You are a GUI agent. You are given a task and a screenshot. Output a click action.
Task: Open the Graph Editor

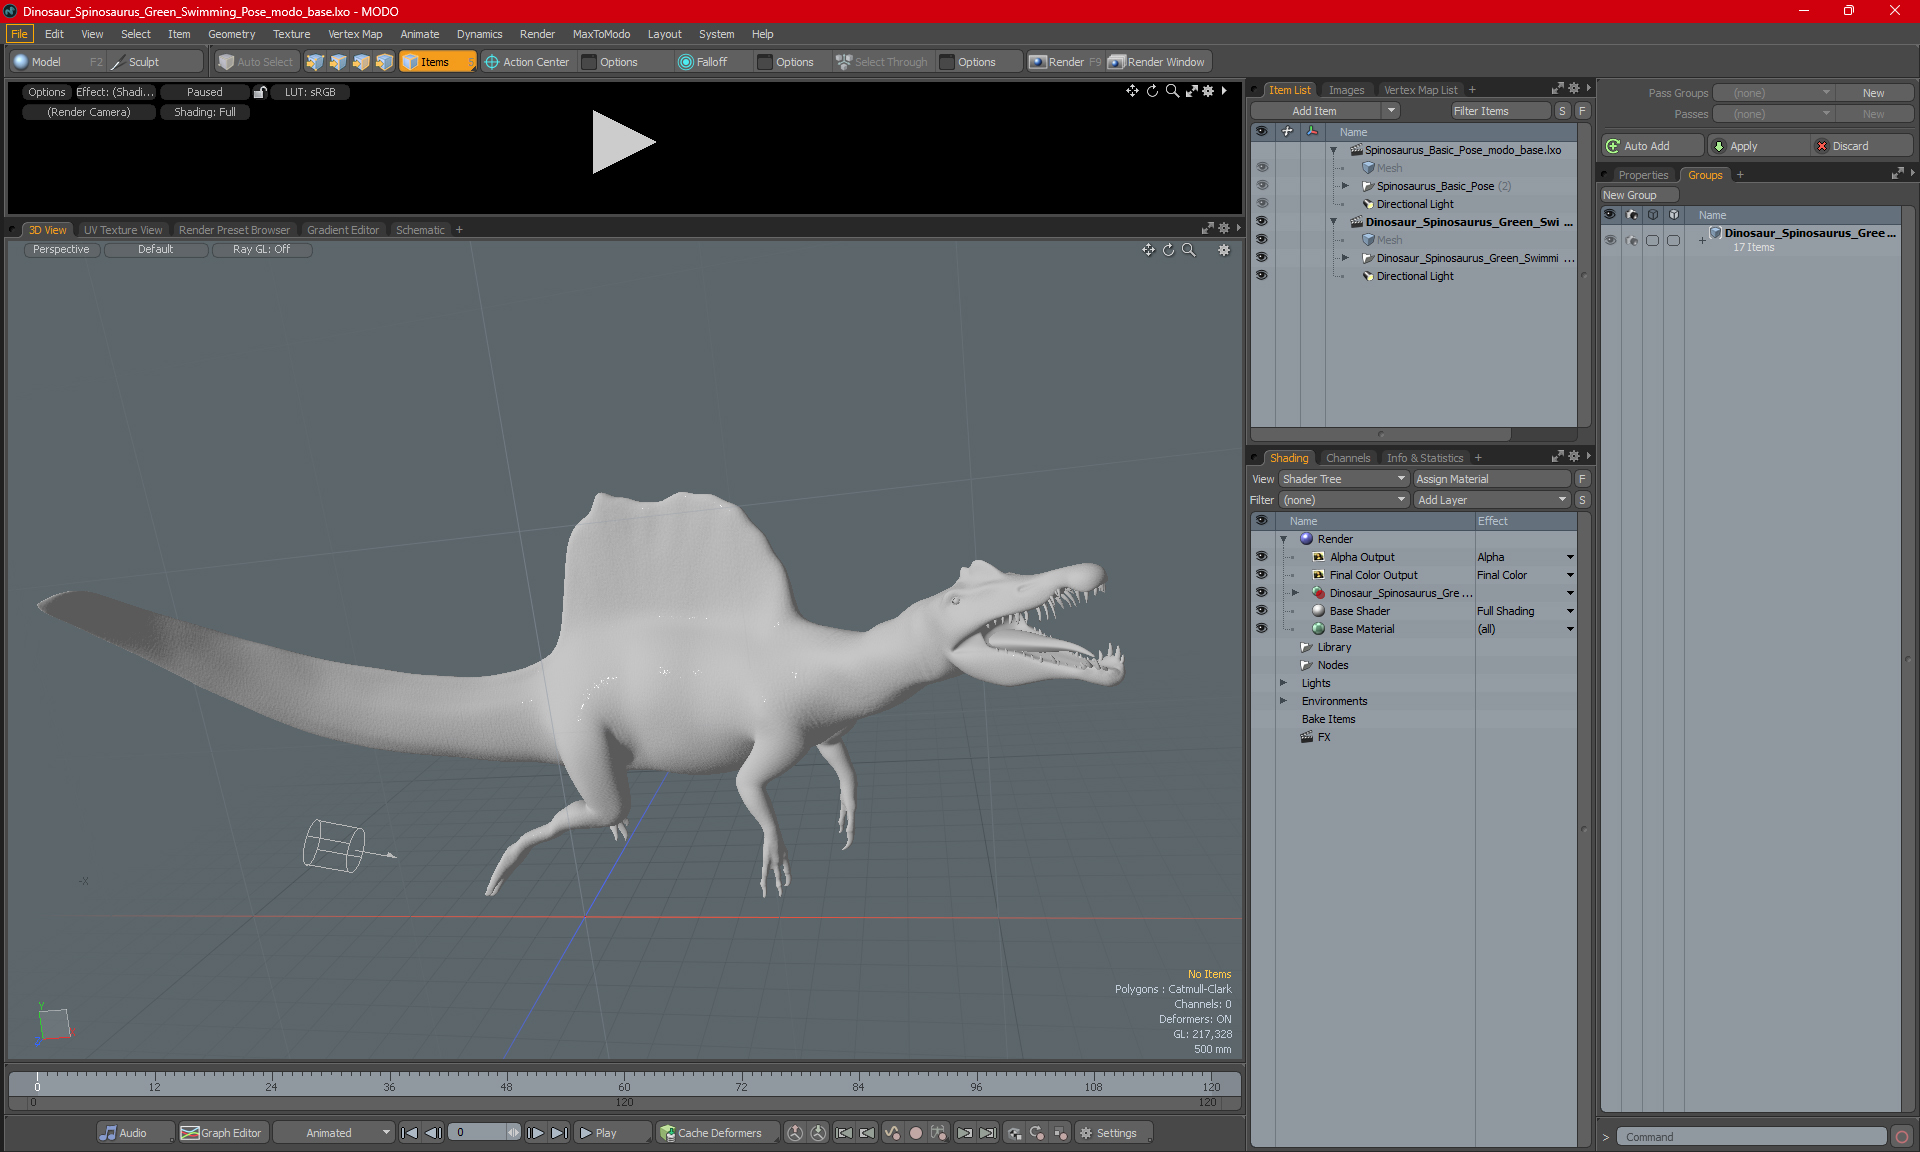(x=222, y=1133)
